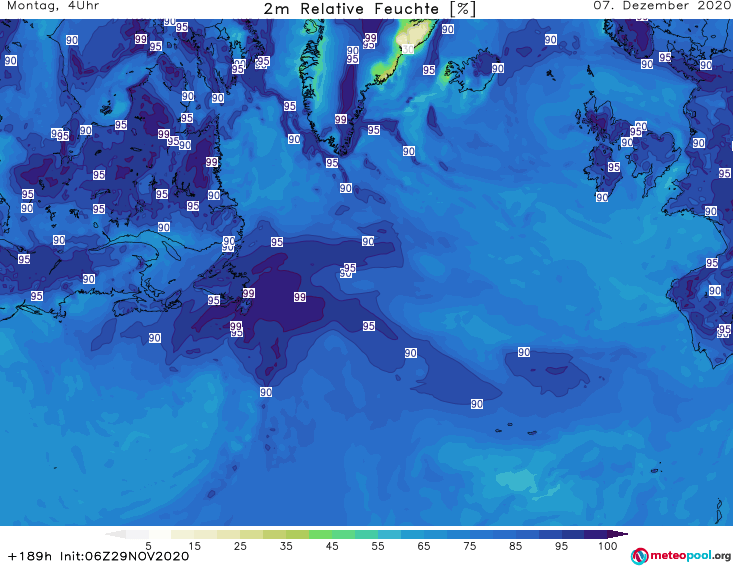
Task: Pick the colour bar segment between 25 and 35
Action: coord(263,534)
